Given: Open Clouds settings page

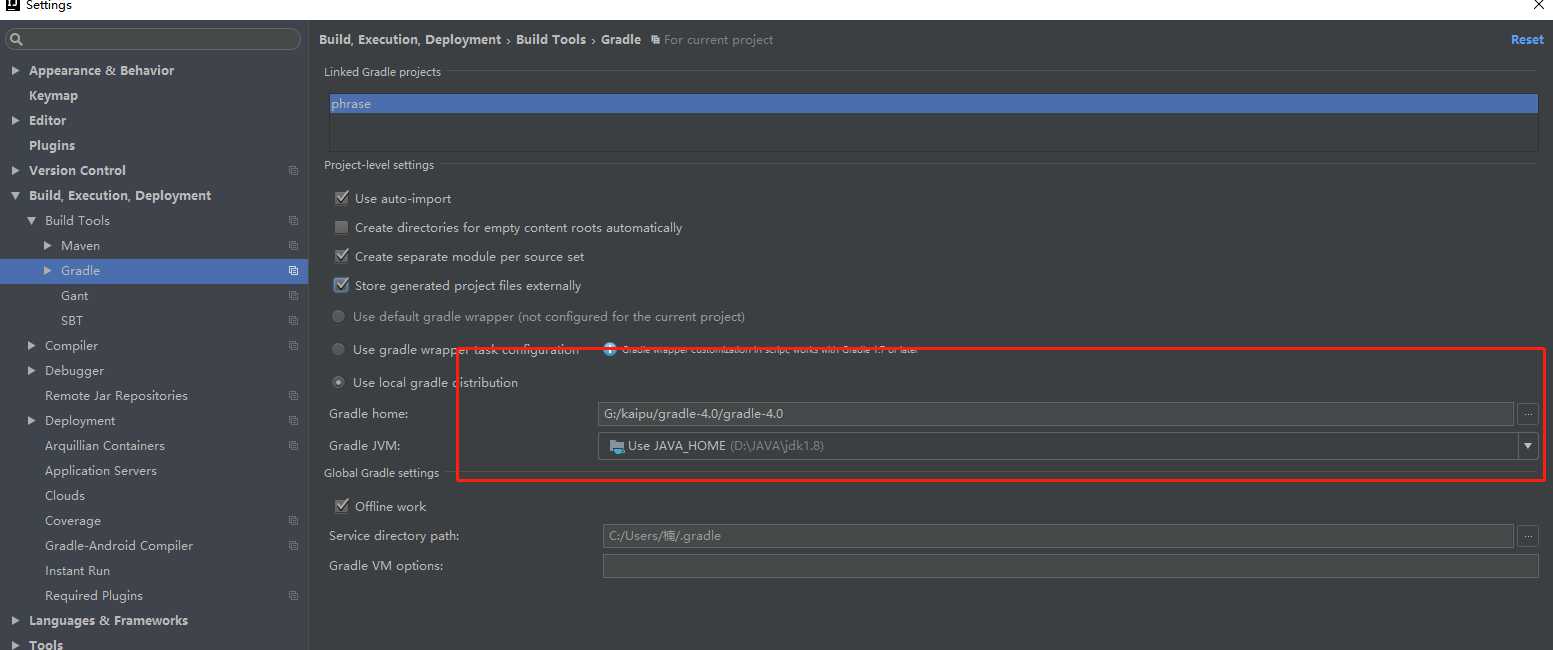Looking at the screenshot, I should [x=65, y=496].
